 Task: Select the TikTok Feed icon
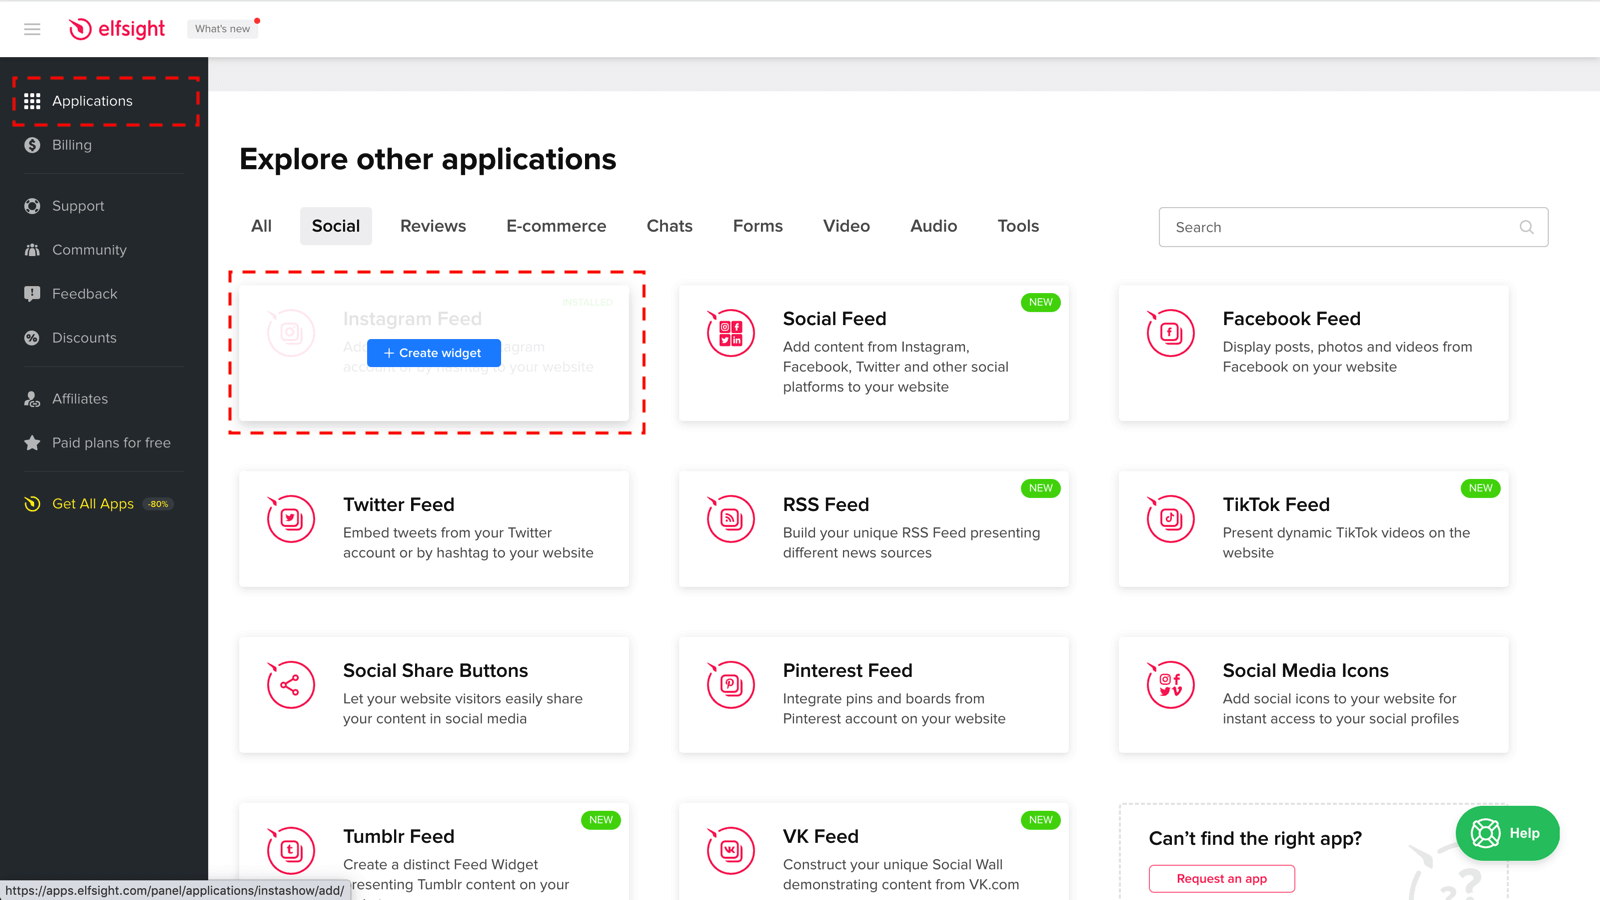point(1170,519)
